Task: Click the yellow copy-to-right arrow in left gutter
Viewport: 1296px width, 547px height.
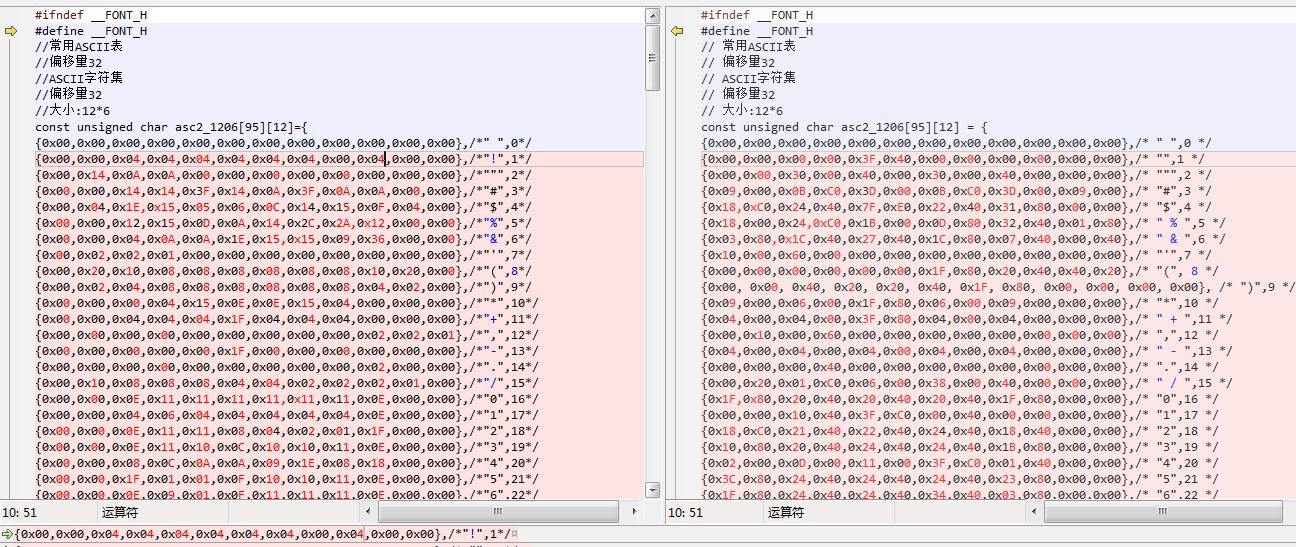Action: coord(12,31)
